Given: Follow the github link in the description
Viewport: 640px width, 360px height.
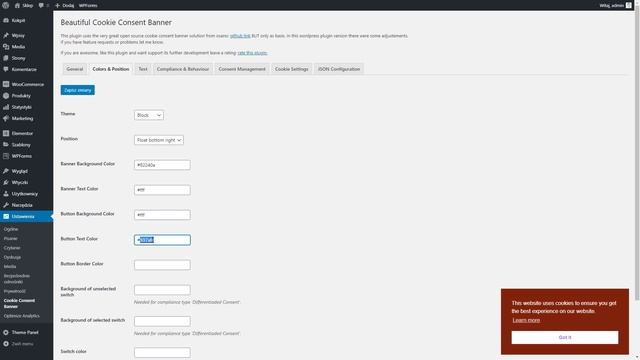Looking at the screenshot, I should pyautogui.click(x=240, y=36).
